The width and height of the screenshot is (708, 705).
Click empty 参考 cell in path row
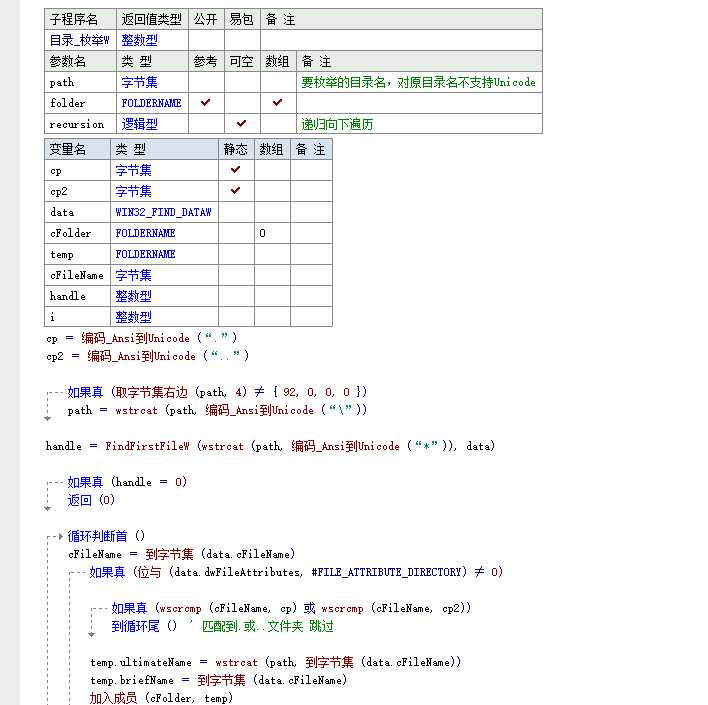click(206, 82)
